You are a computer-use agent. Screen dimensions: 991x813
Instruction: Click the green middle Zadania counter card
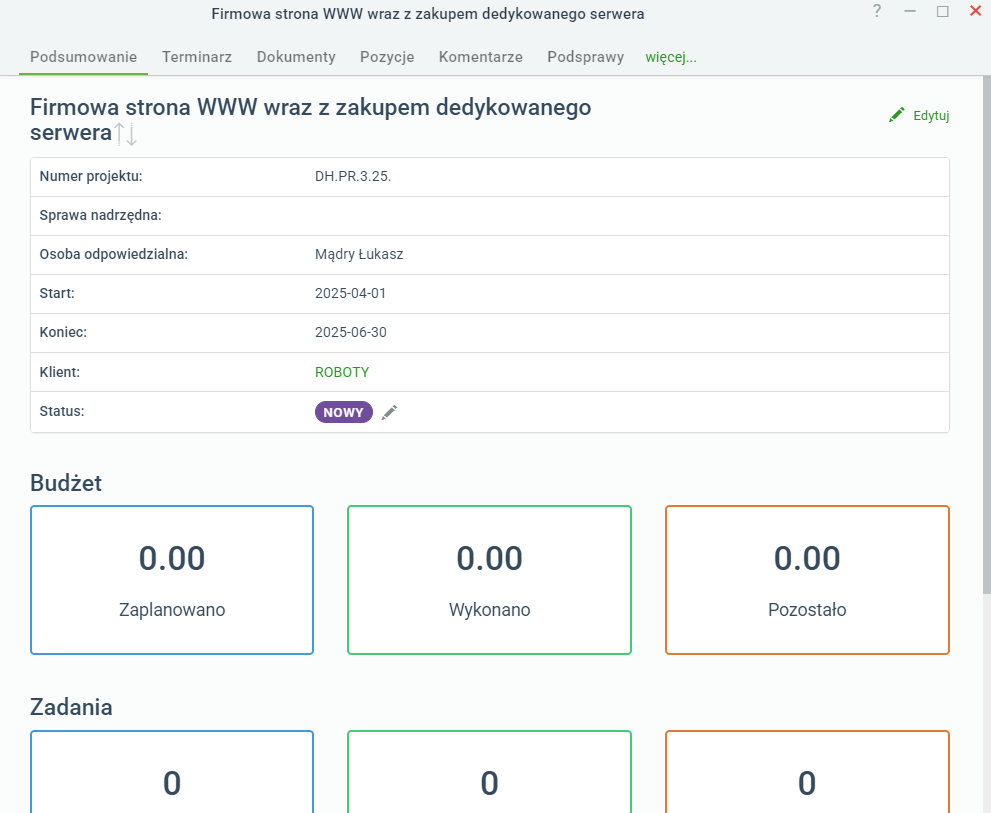(489, 771)
